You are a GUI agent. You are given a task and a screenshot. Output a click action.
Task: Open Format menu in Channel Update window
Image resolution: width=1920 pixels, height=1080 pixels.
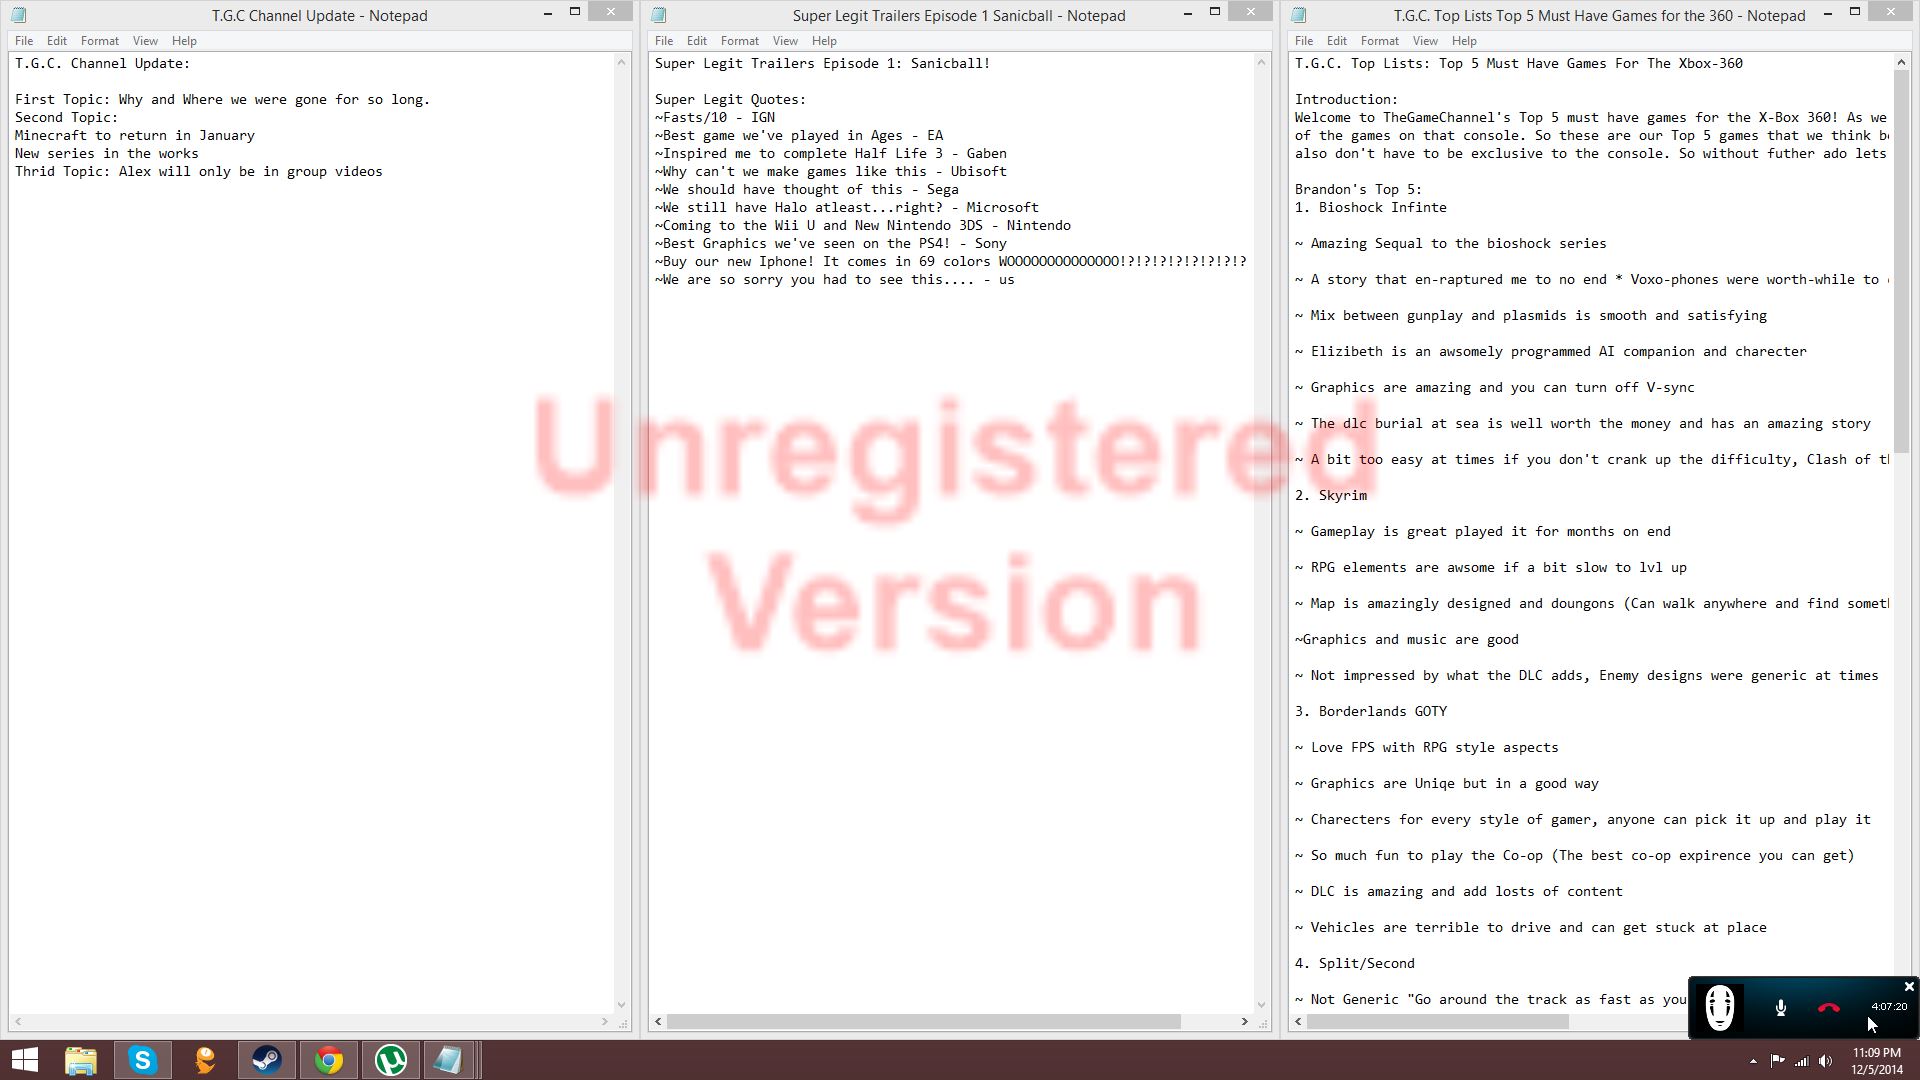(x=100, y=41)
